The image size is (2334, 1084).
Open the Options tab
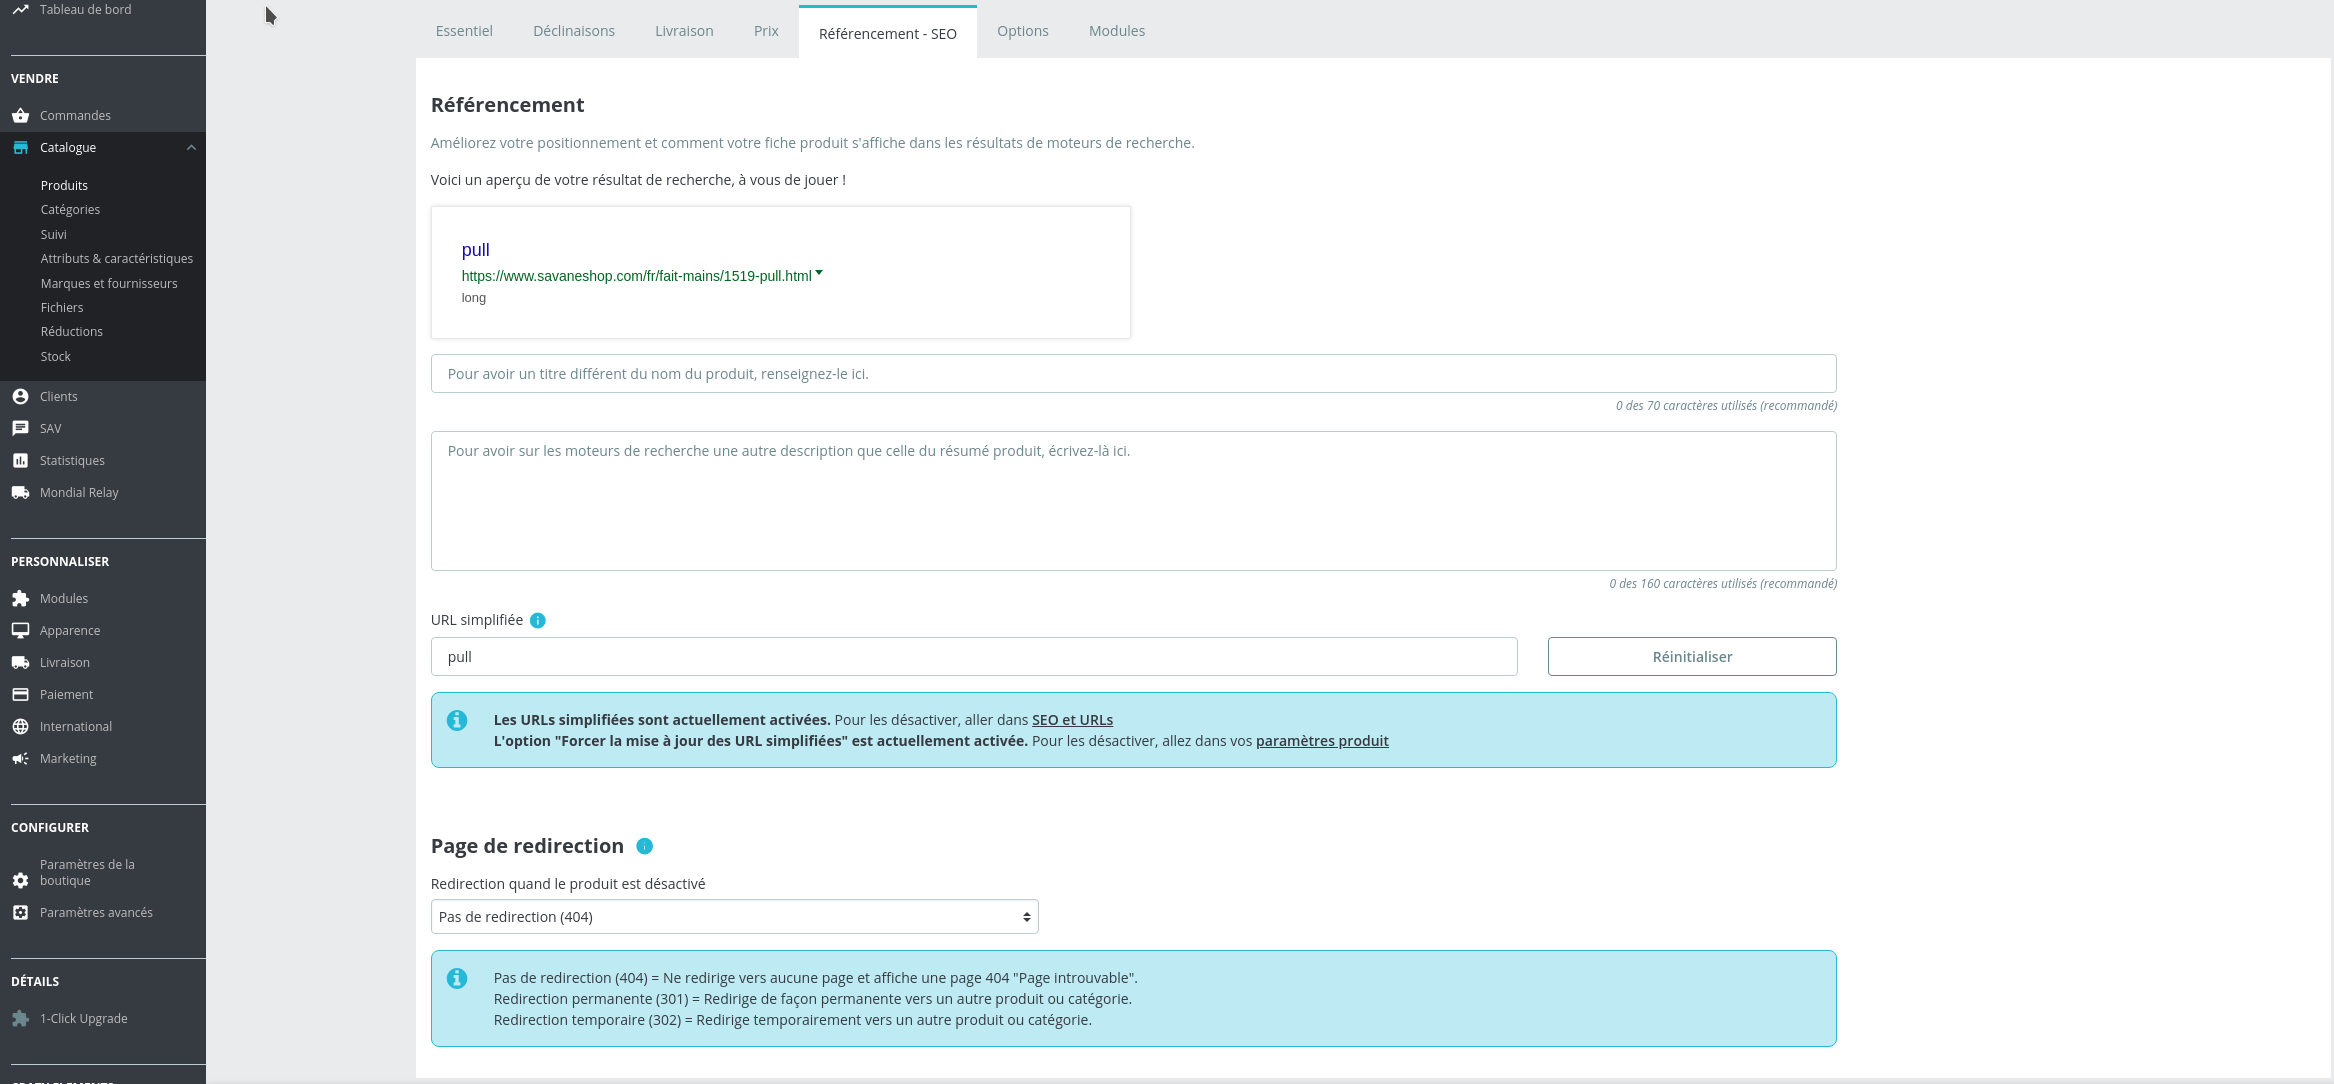coord(1022,31)
